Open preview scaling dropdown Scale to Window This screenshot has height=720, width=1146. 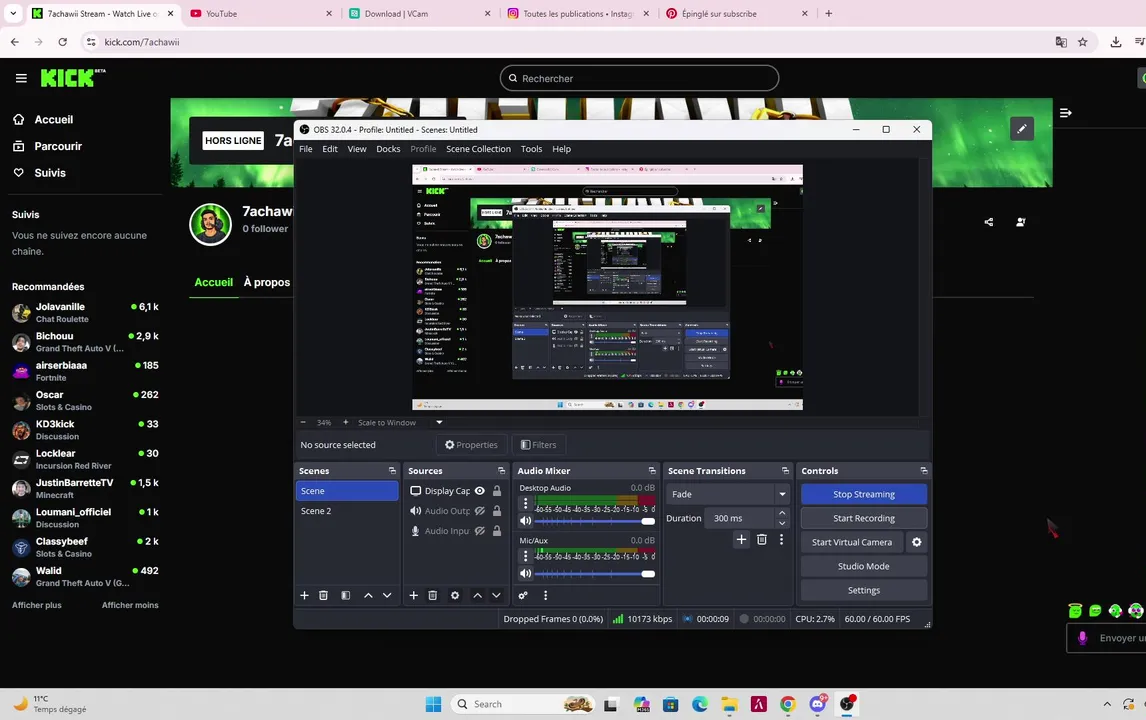coord(401,422)
